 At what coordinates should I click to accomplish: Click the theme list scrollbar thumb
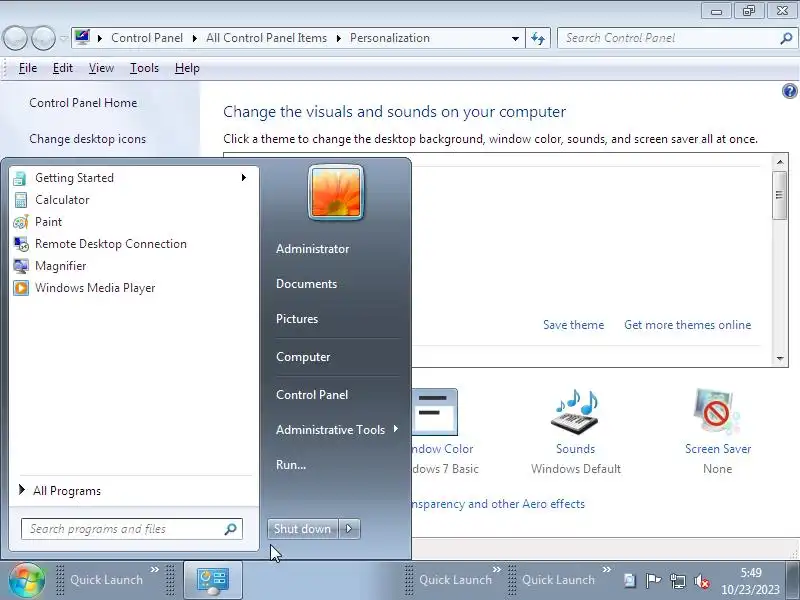[x=779, y=195]
